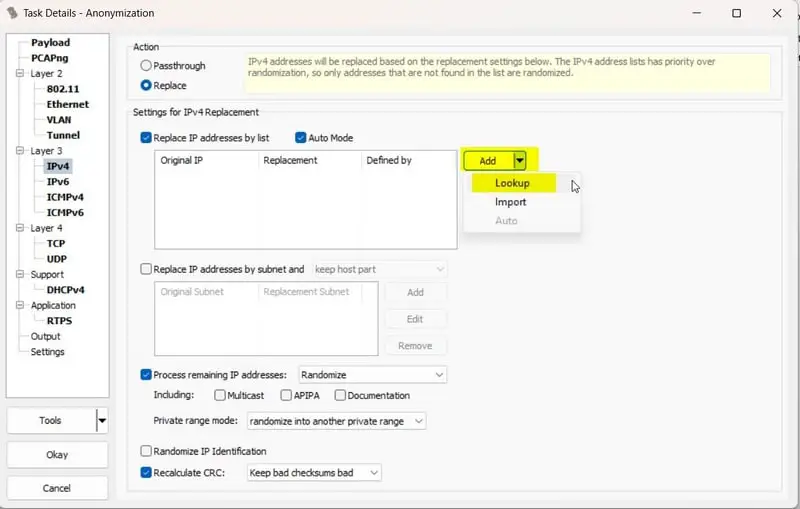Viewport: 800px width, 509px height.
Task: Toggle the Auto Mode checkbox
Action: coord(301,138)
